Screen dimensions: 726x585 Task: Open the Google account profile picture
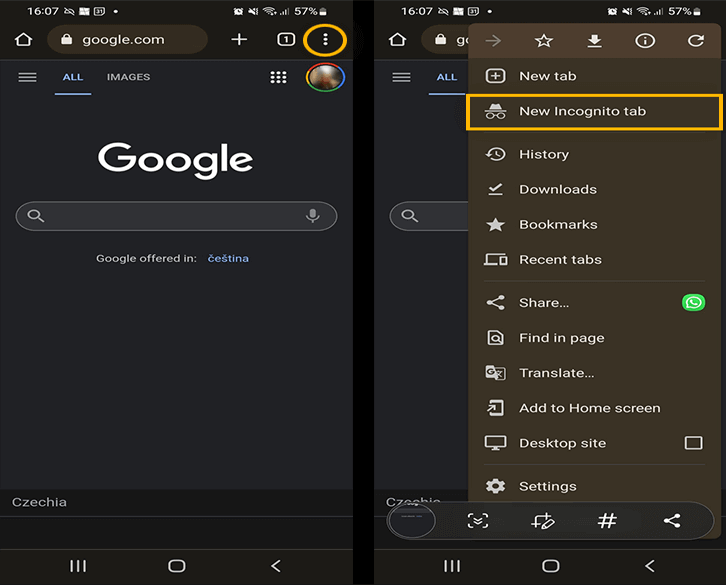tap(325, 78)
